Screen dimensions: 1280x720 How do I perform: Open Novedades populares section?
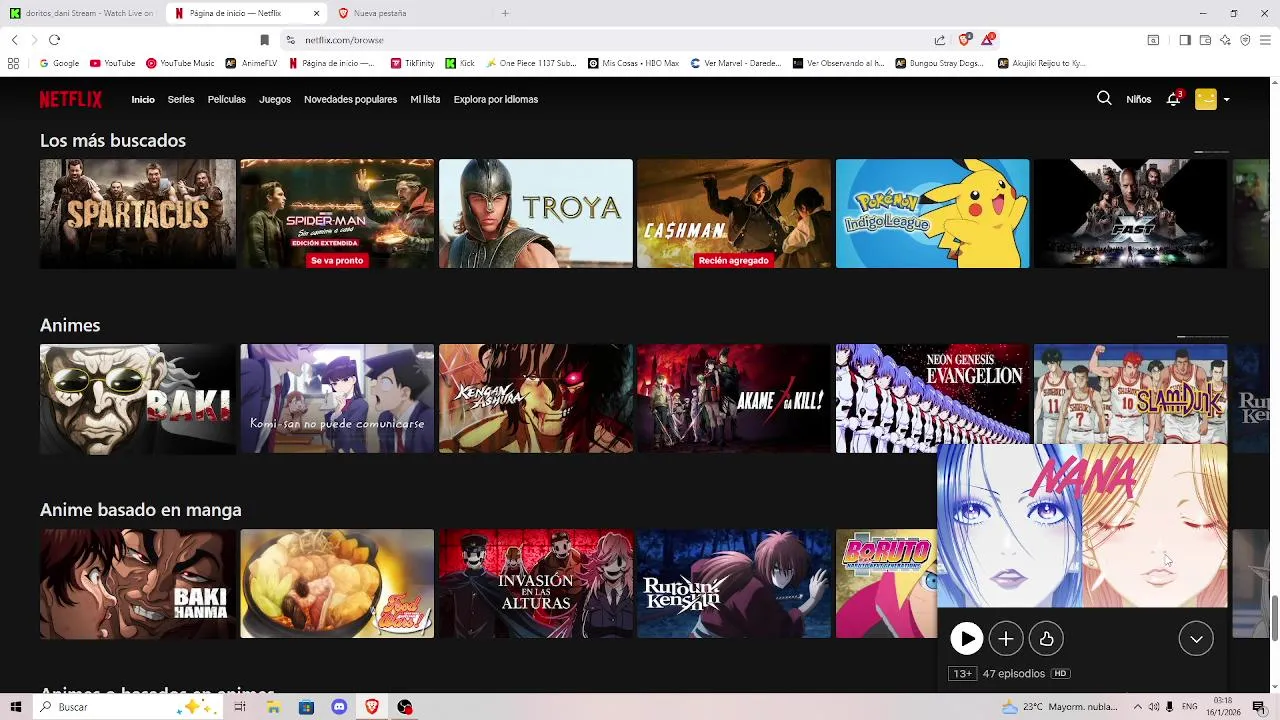point(350,99)
